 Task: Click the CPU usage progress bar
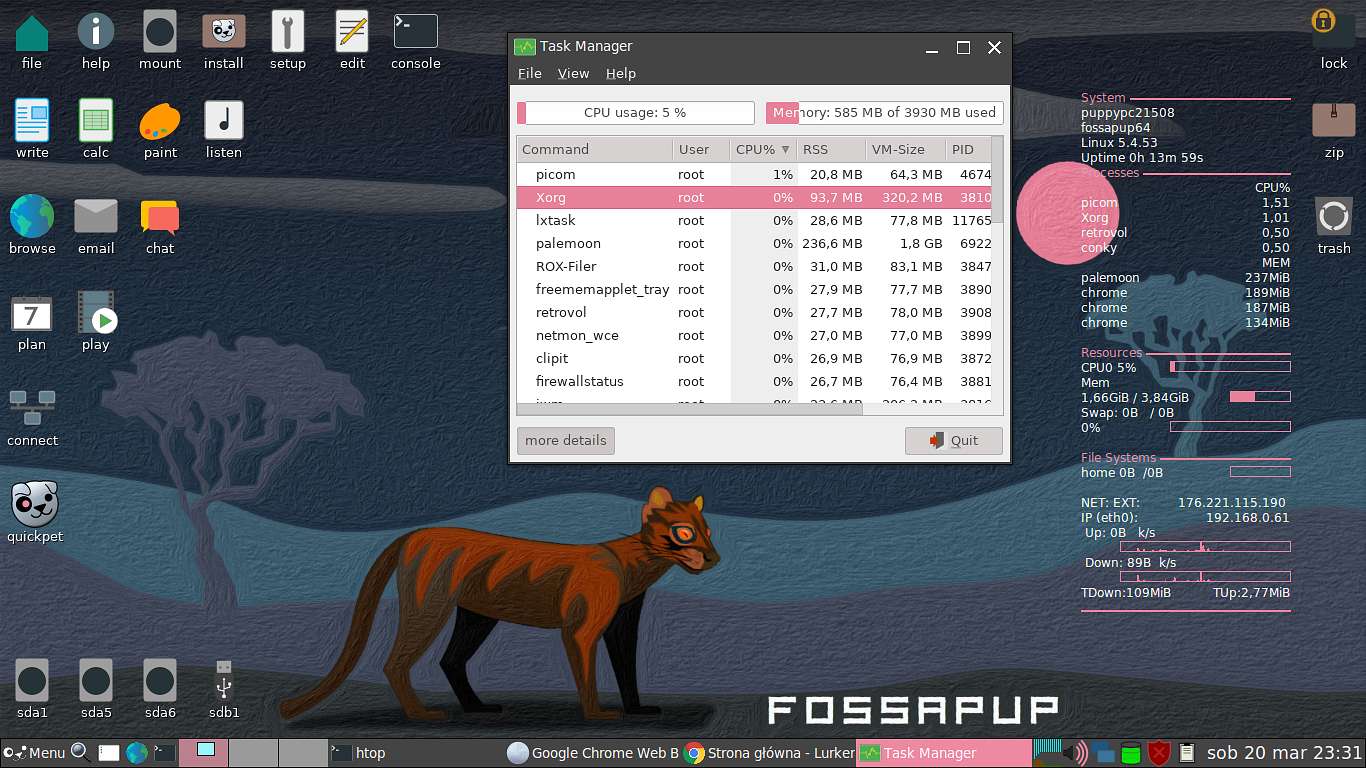coord(635,113)
